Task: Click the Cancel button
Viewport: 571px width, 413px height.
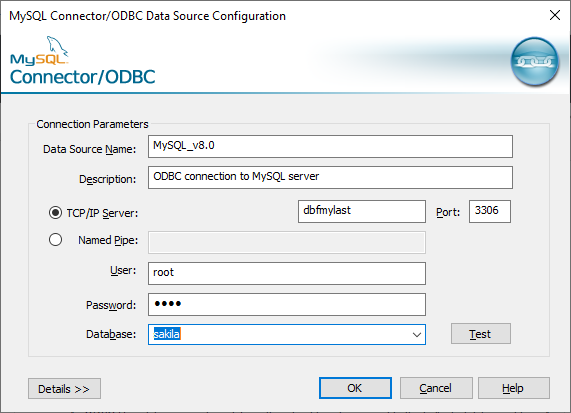Action: 436,388
